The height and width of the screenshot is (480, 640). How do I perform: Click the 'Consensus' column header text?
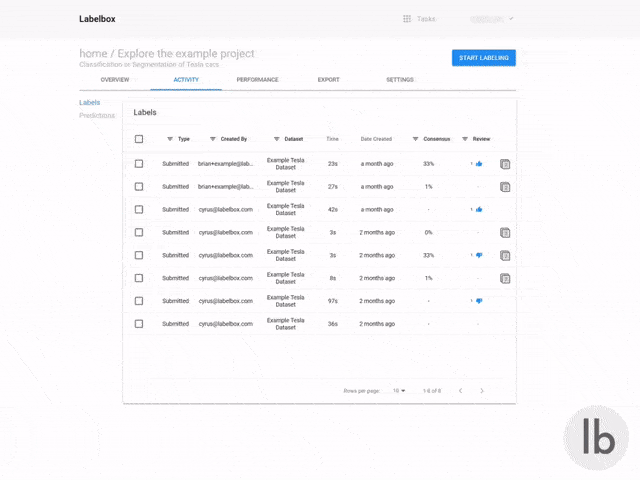[437, 139]
